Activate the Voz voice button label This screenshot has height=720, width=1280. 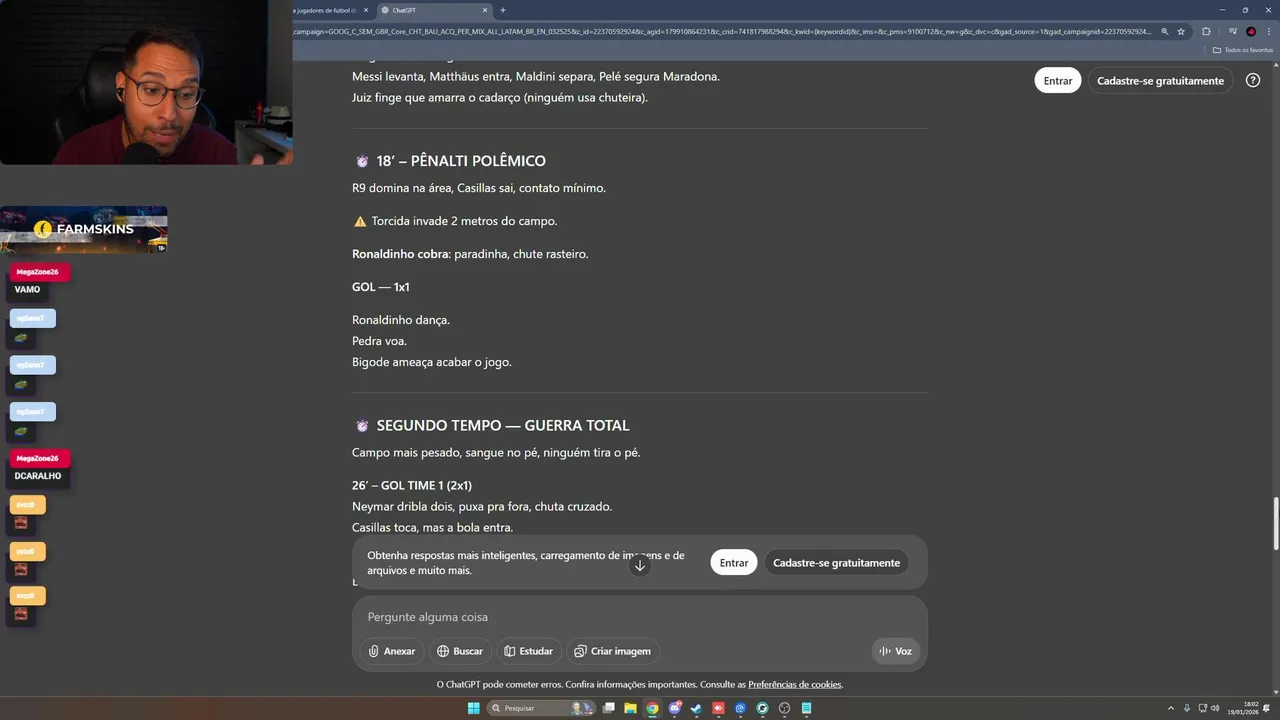(x=903, y=651)
